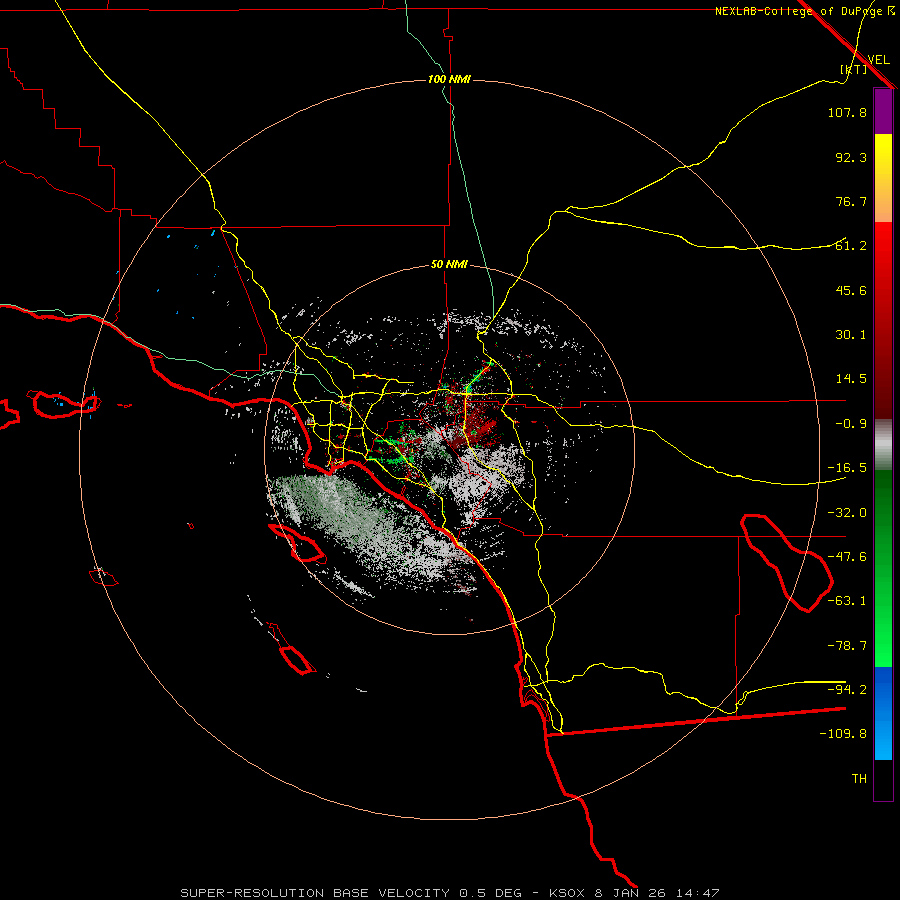
Task: Click the 61.2 scale value
Action: click(851, 246)
